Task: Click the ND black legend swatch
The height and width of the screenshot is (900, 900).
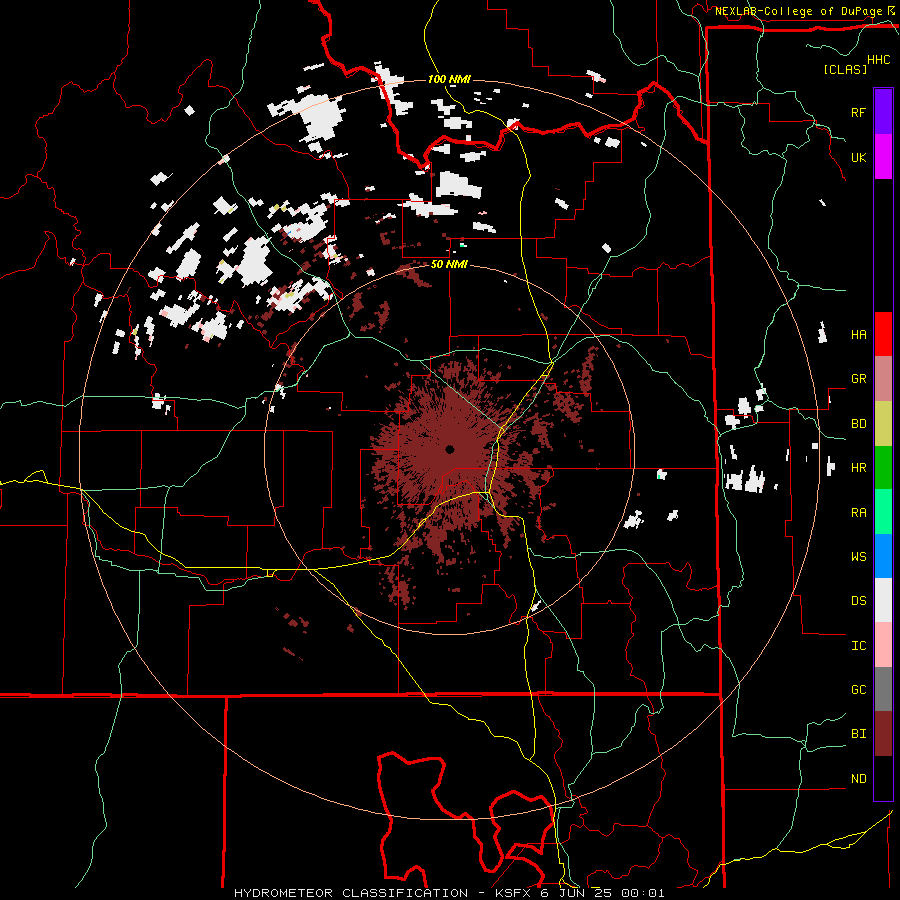Action: (x=883, y=778)
